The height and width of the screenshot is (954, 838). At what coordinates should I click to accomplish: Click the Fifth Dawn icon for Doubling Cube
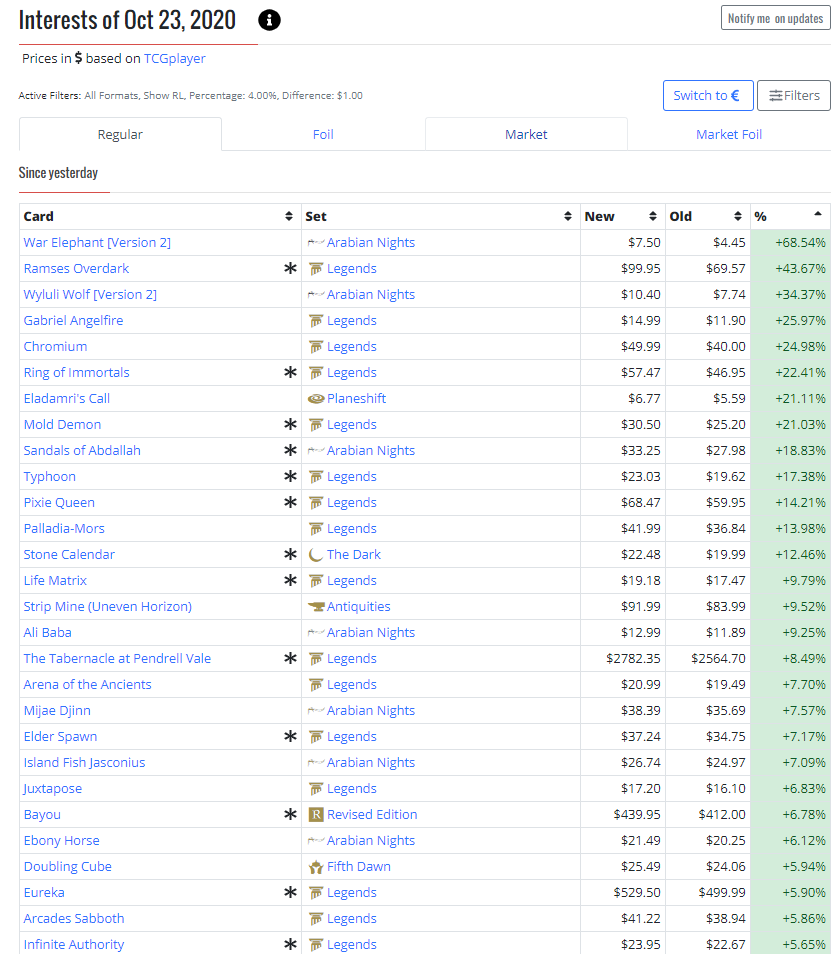click(x=316, y=867)
